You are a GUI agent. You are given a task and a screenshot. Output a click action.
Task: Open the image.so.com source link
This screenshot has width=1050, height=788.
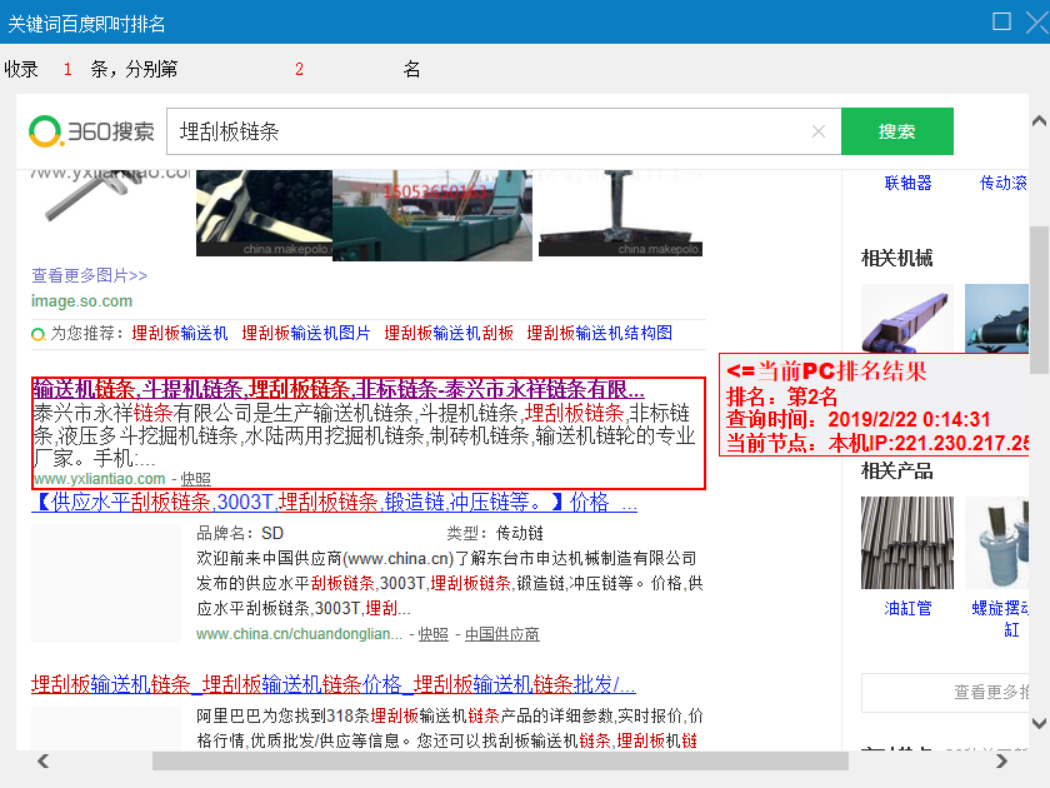coord(82,301)
